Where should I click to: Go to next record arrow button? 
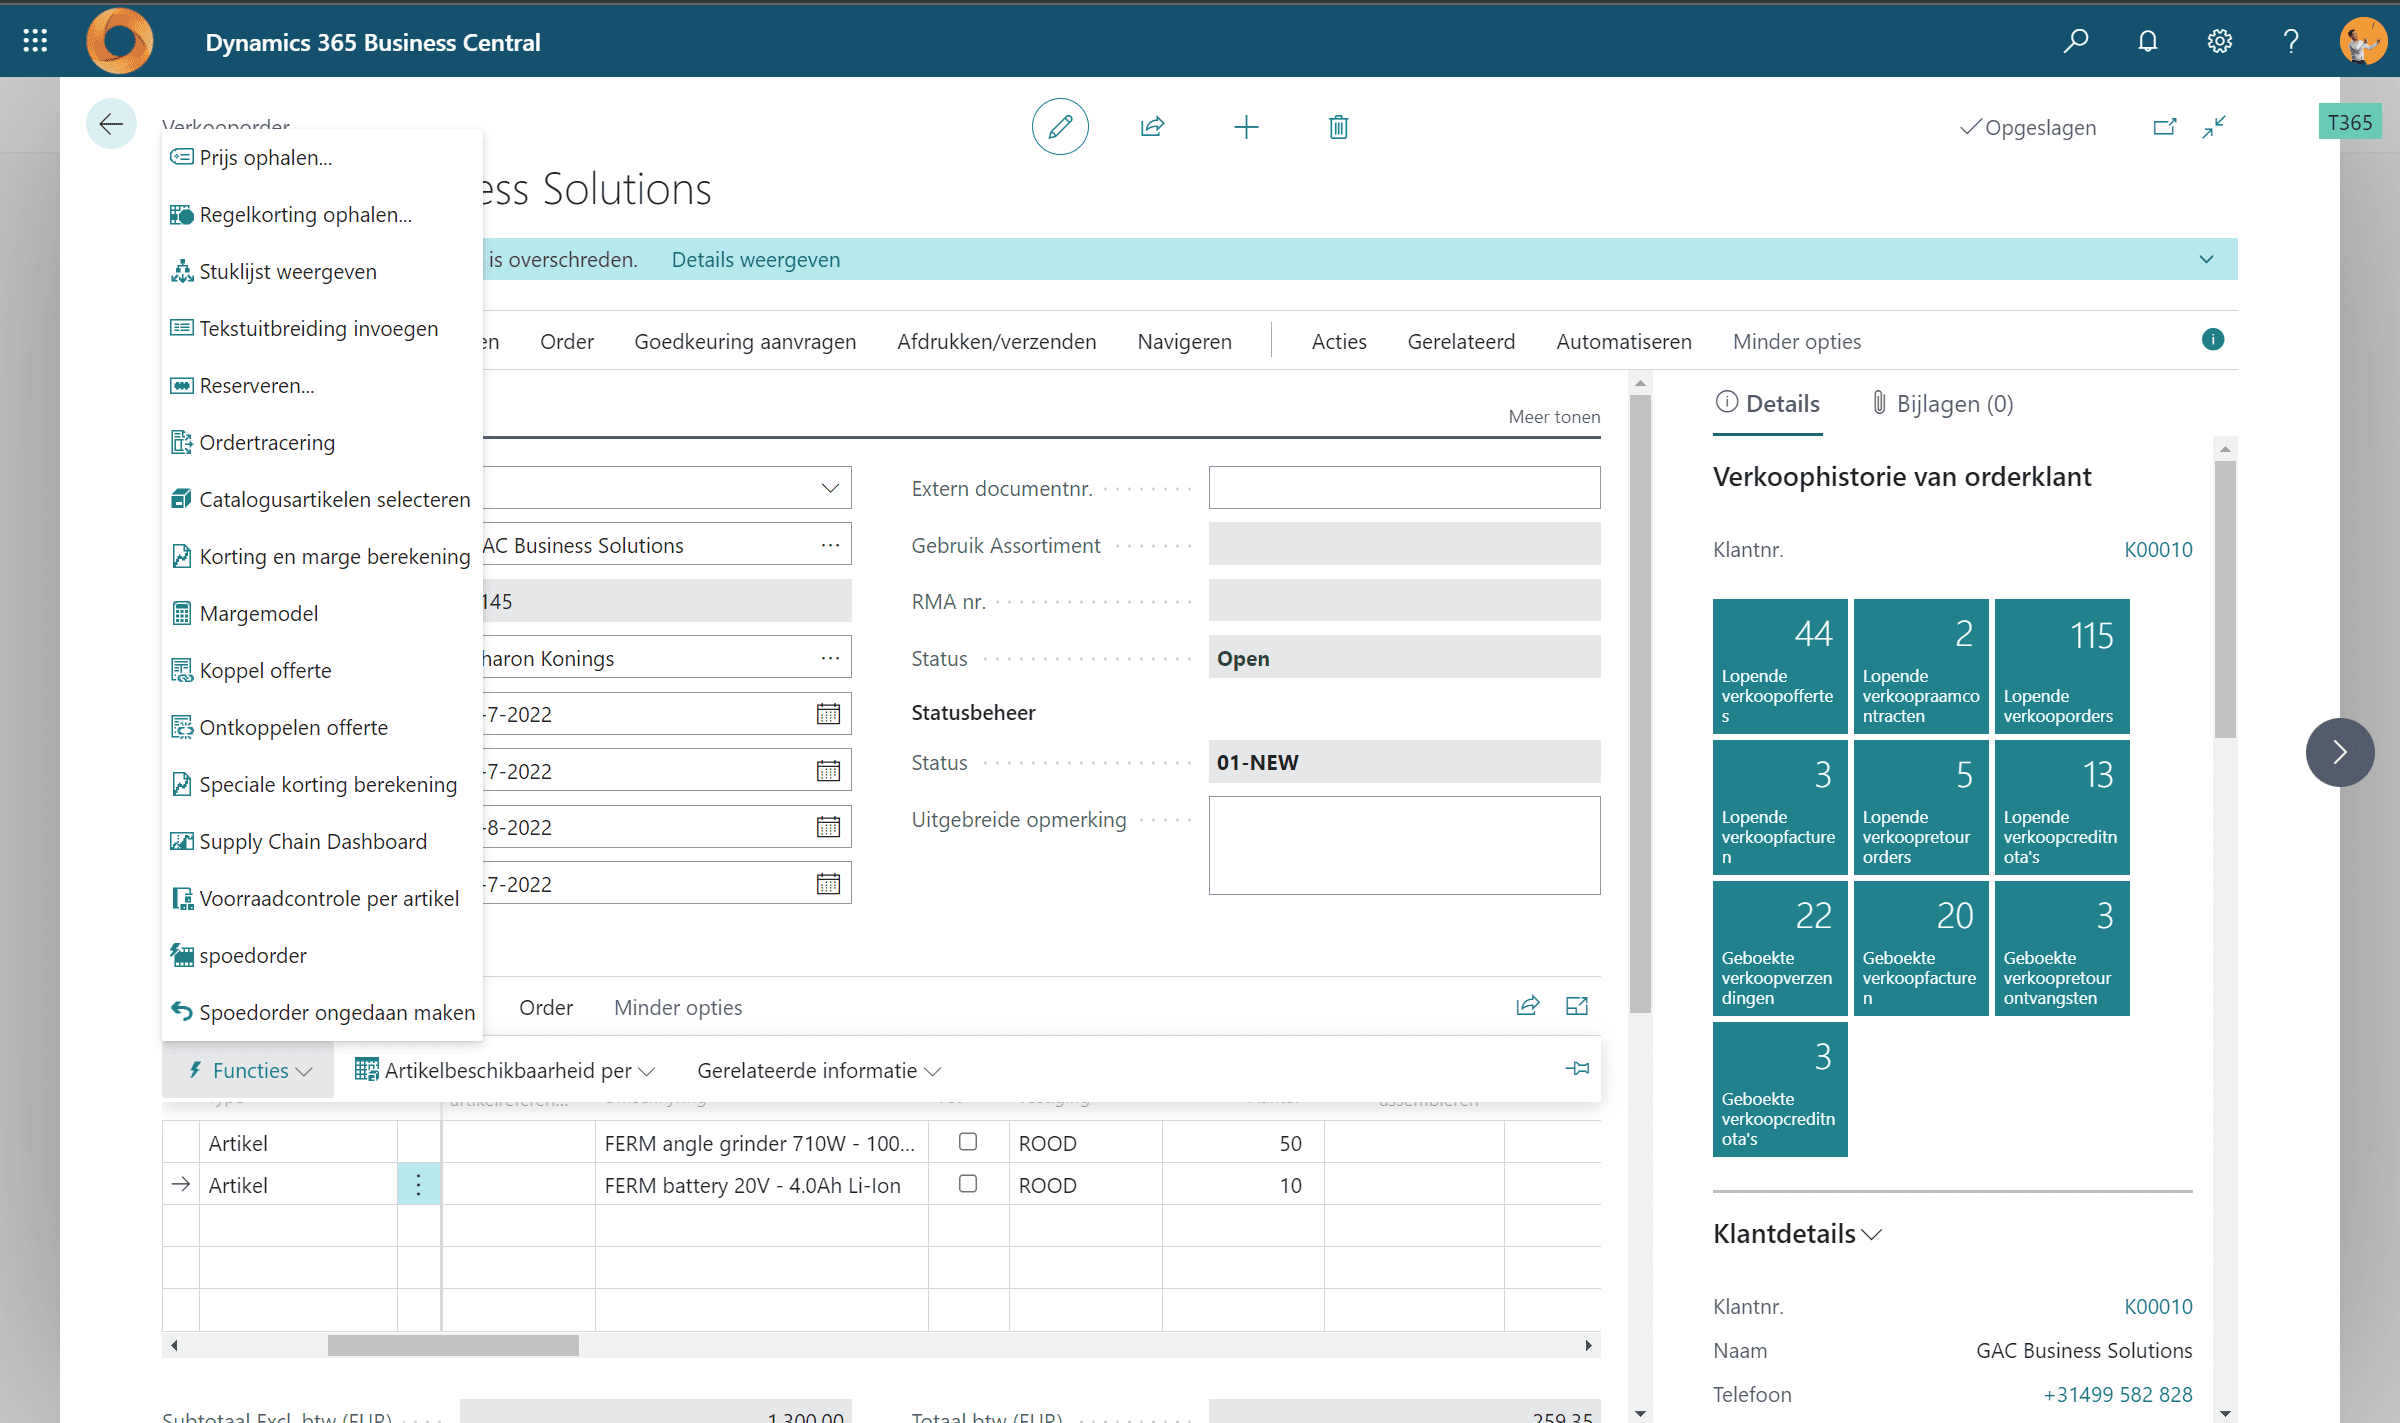click(x=2340, y=752)
